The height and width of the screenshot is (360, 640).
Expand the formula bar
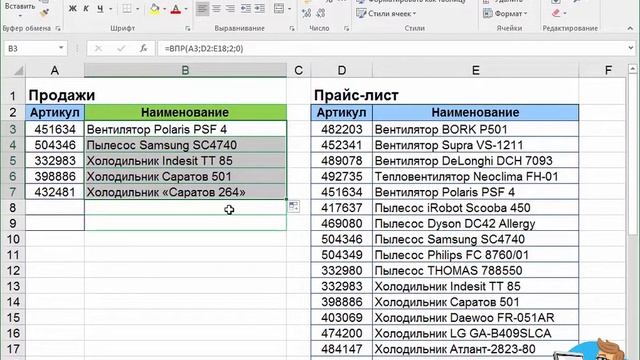coord(631,48)
